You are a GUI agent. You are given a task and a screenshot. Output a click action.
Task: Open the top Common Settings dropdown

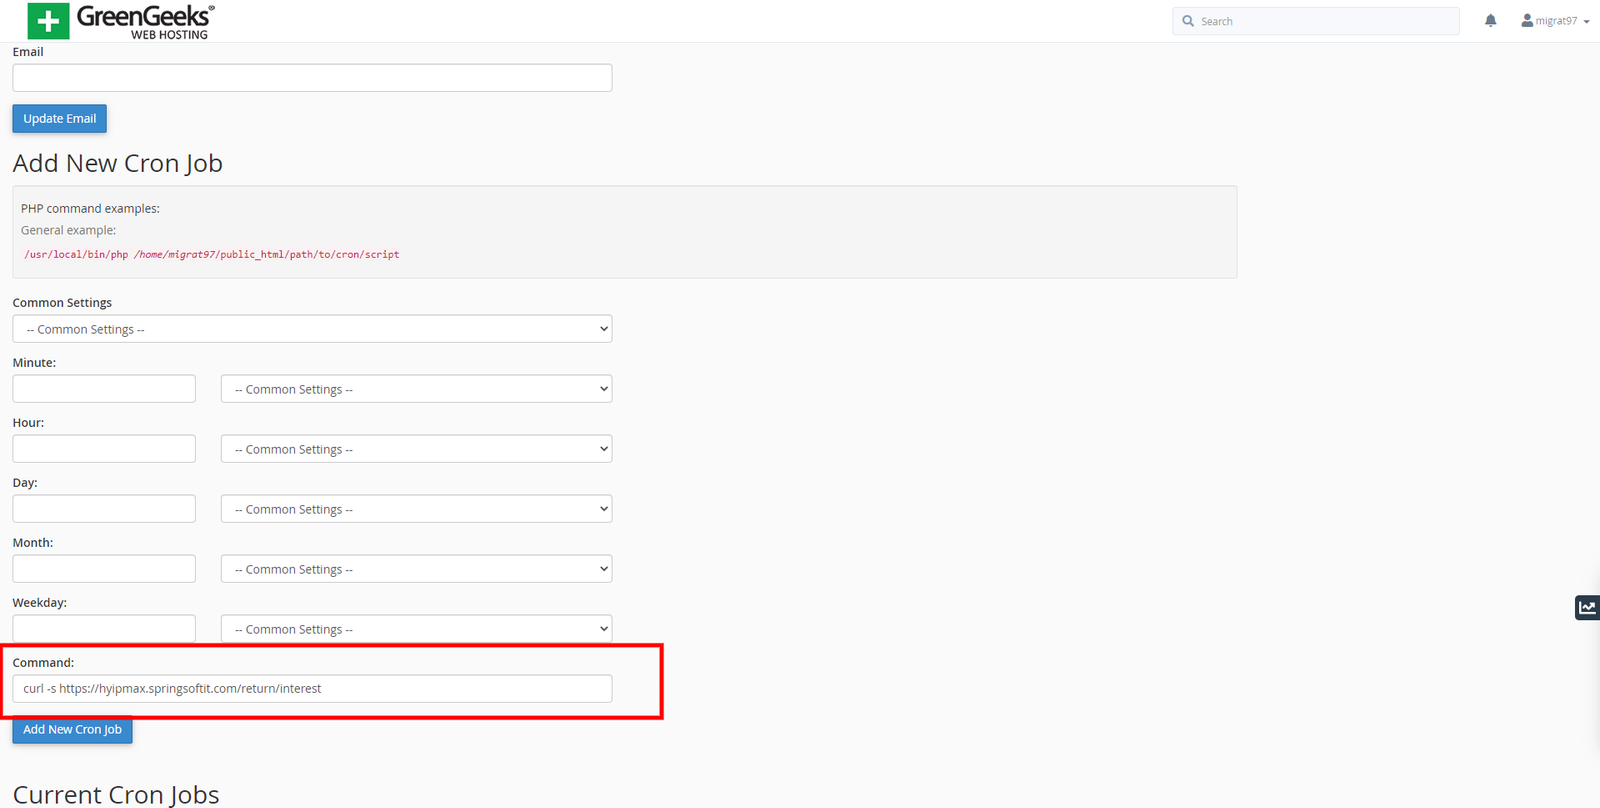pos(312,329)
